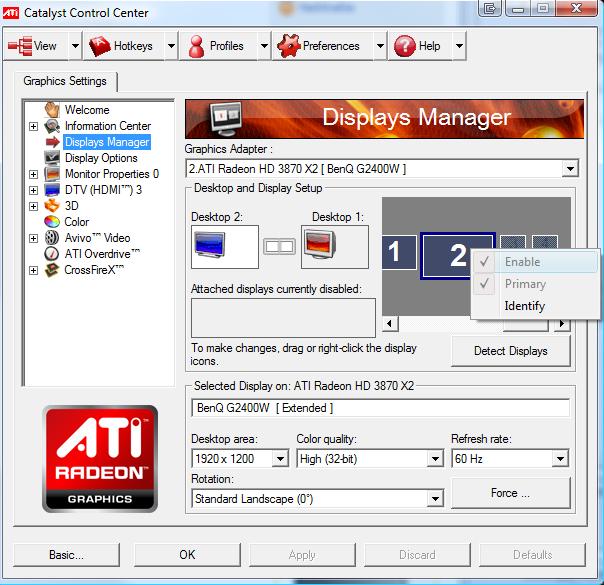The height and width of the screenshot is (585, 604).
Task: Switch to the Graphics Settings tab
Action: (x=65, y=81)
